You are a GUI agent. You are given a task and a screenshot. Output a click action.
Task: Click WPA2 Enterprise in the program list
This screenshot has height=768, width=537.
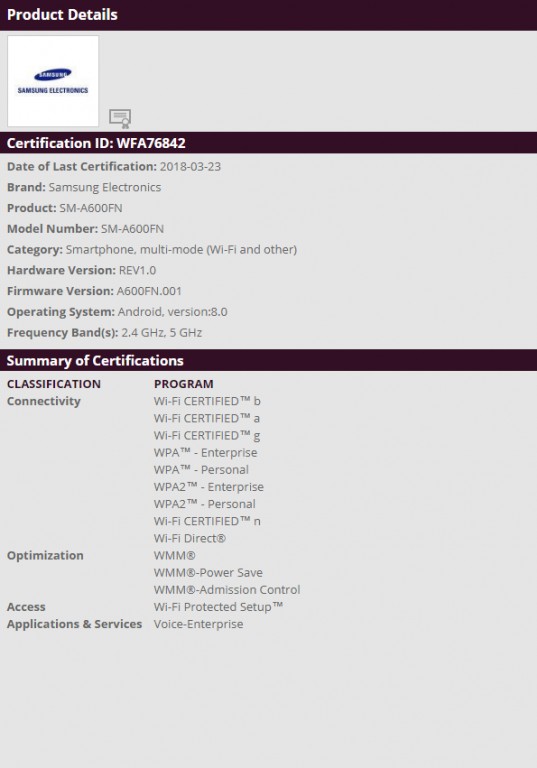(209, 487)
